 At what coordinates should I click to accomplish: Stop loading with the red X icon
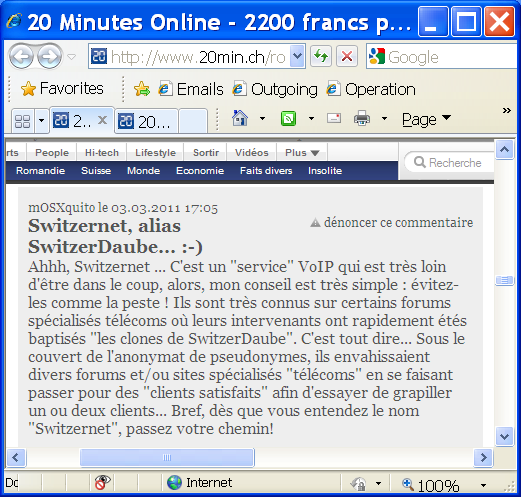347,56
